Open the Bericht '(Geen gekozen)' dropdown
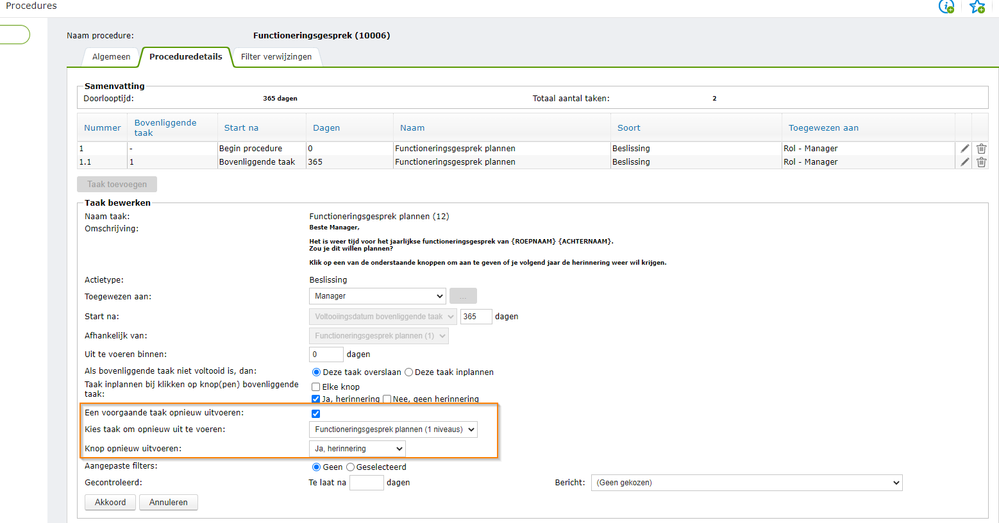This screenshot has height=523, width=999. pyautogui.click(x=747, y=482)
